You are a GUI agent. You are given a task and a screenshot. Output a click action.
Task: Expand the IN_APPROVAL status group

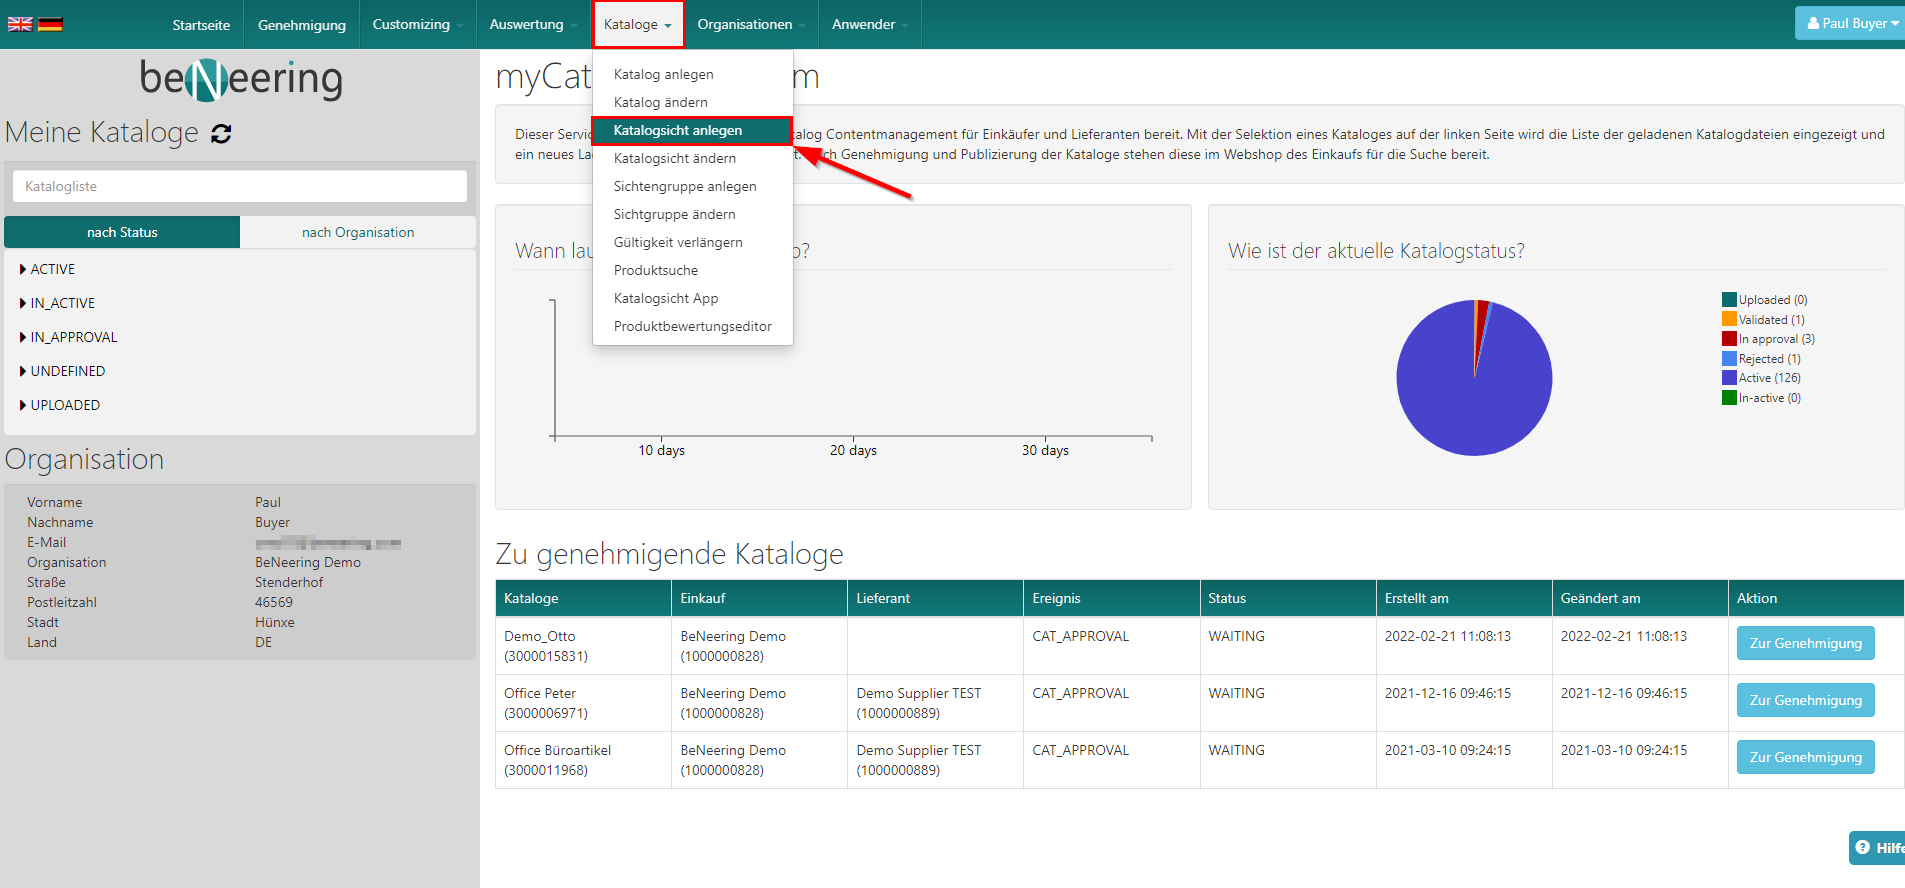(73, 337)
